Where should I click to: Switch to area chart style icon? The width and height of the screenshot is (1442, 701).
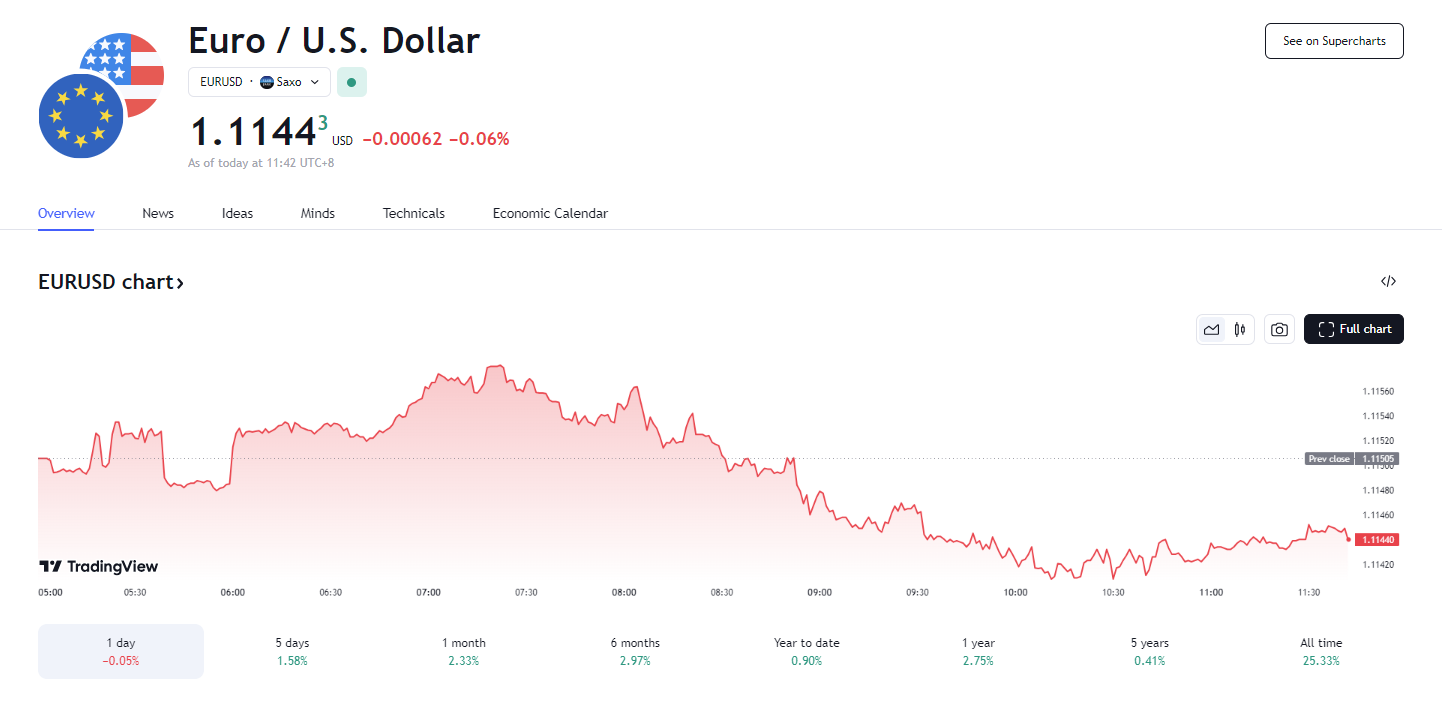[1212, 329]
